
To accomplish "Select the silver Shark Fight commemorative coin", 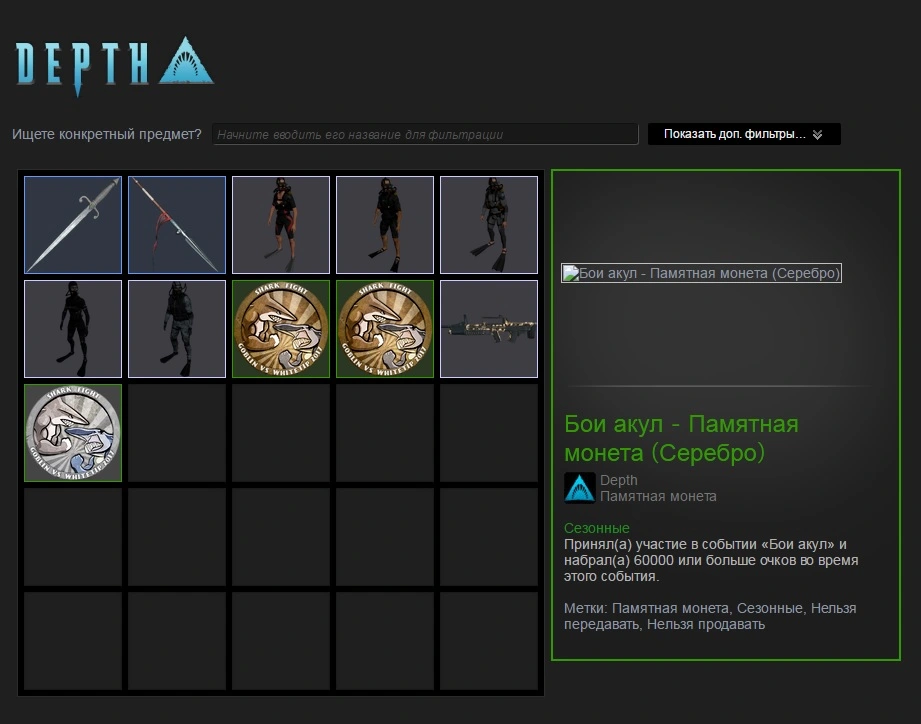I will coord(73,433).
